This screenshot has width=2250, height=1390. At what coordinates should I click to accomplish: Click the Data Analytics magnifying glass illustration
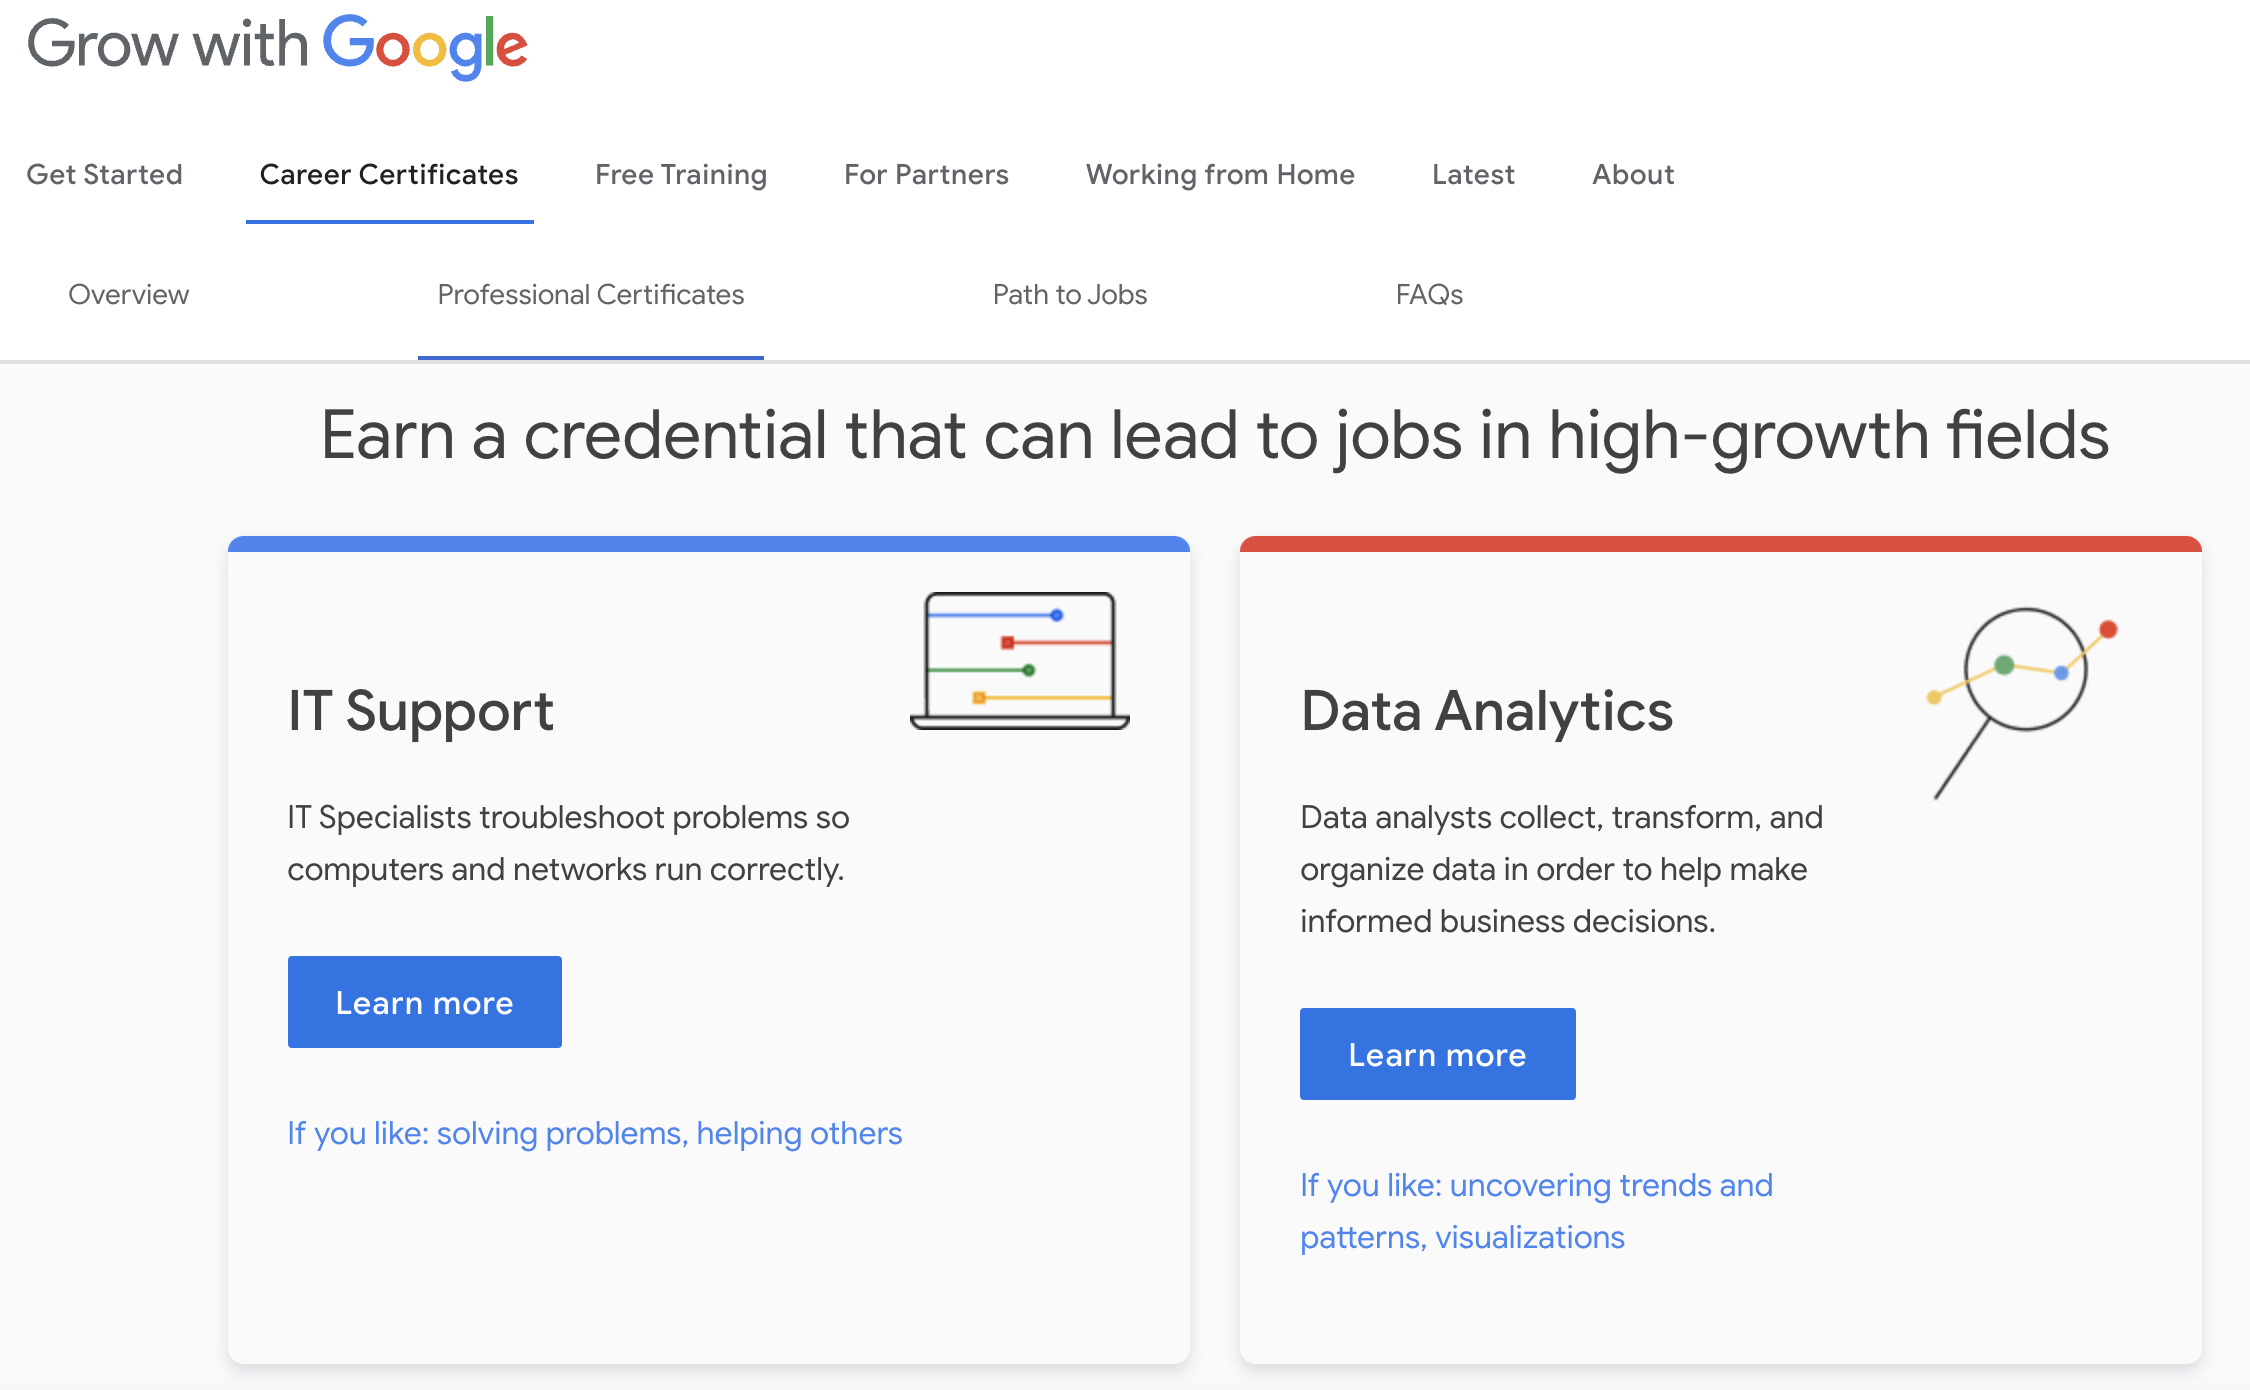[2022, 703]
